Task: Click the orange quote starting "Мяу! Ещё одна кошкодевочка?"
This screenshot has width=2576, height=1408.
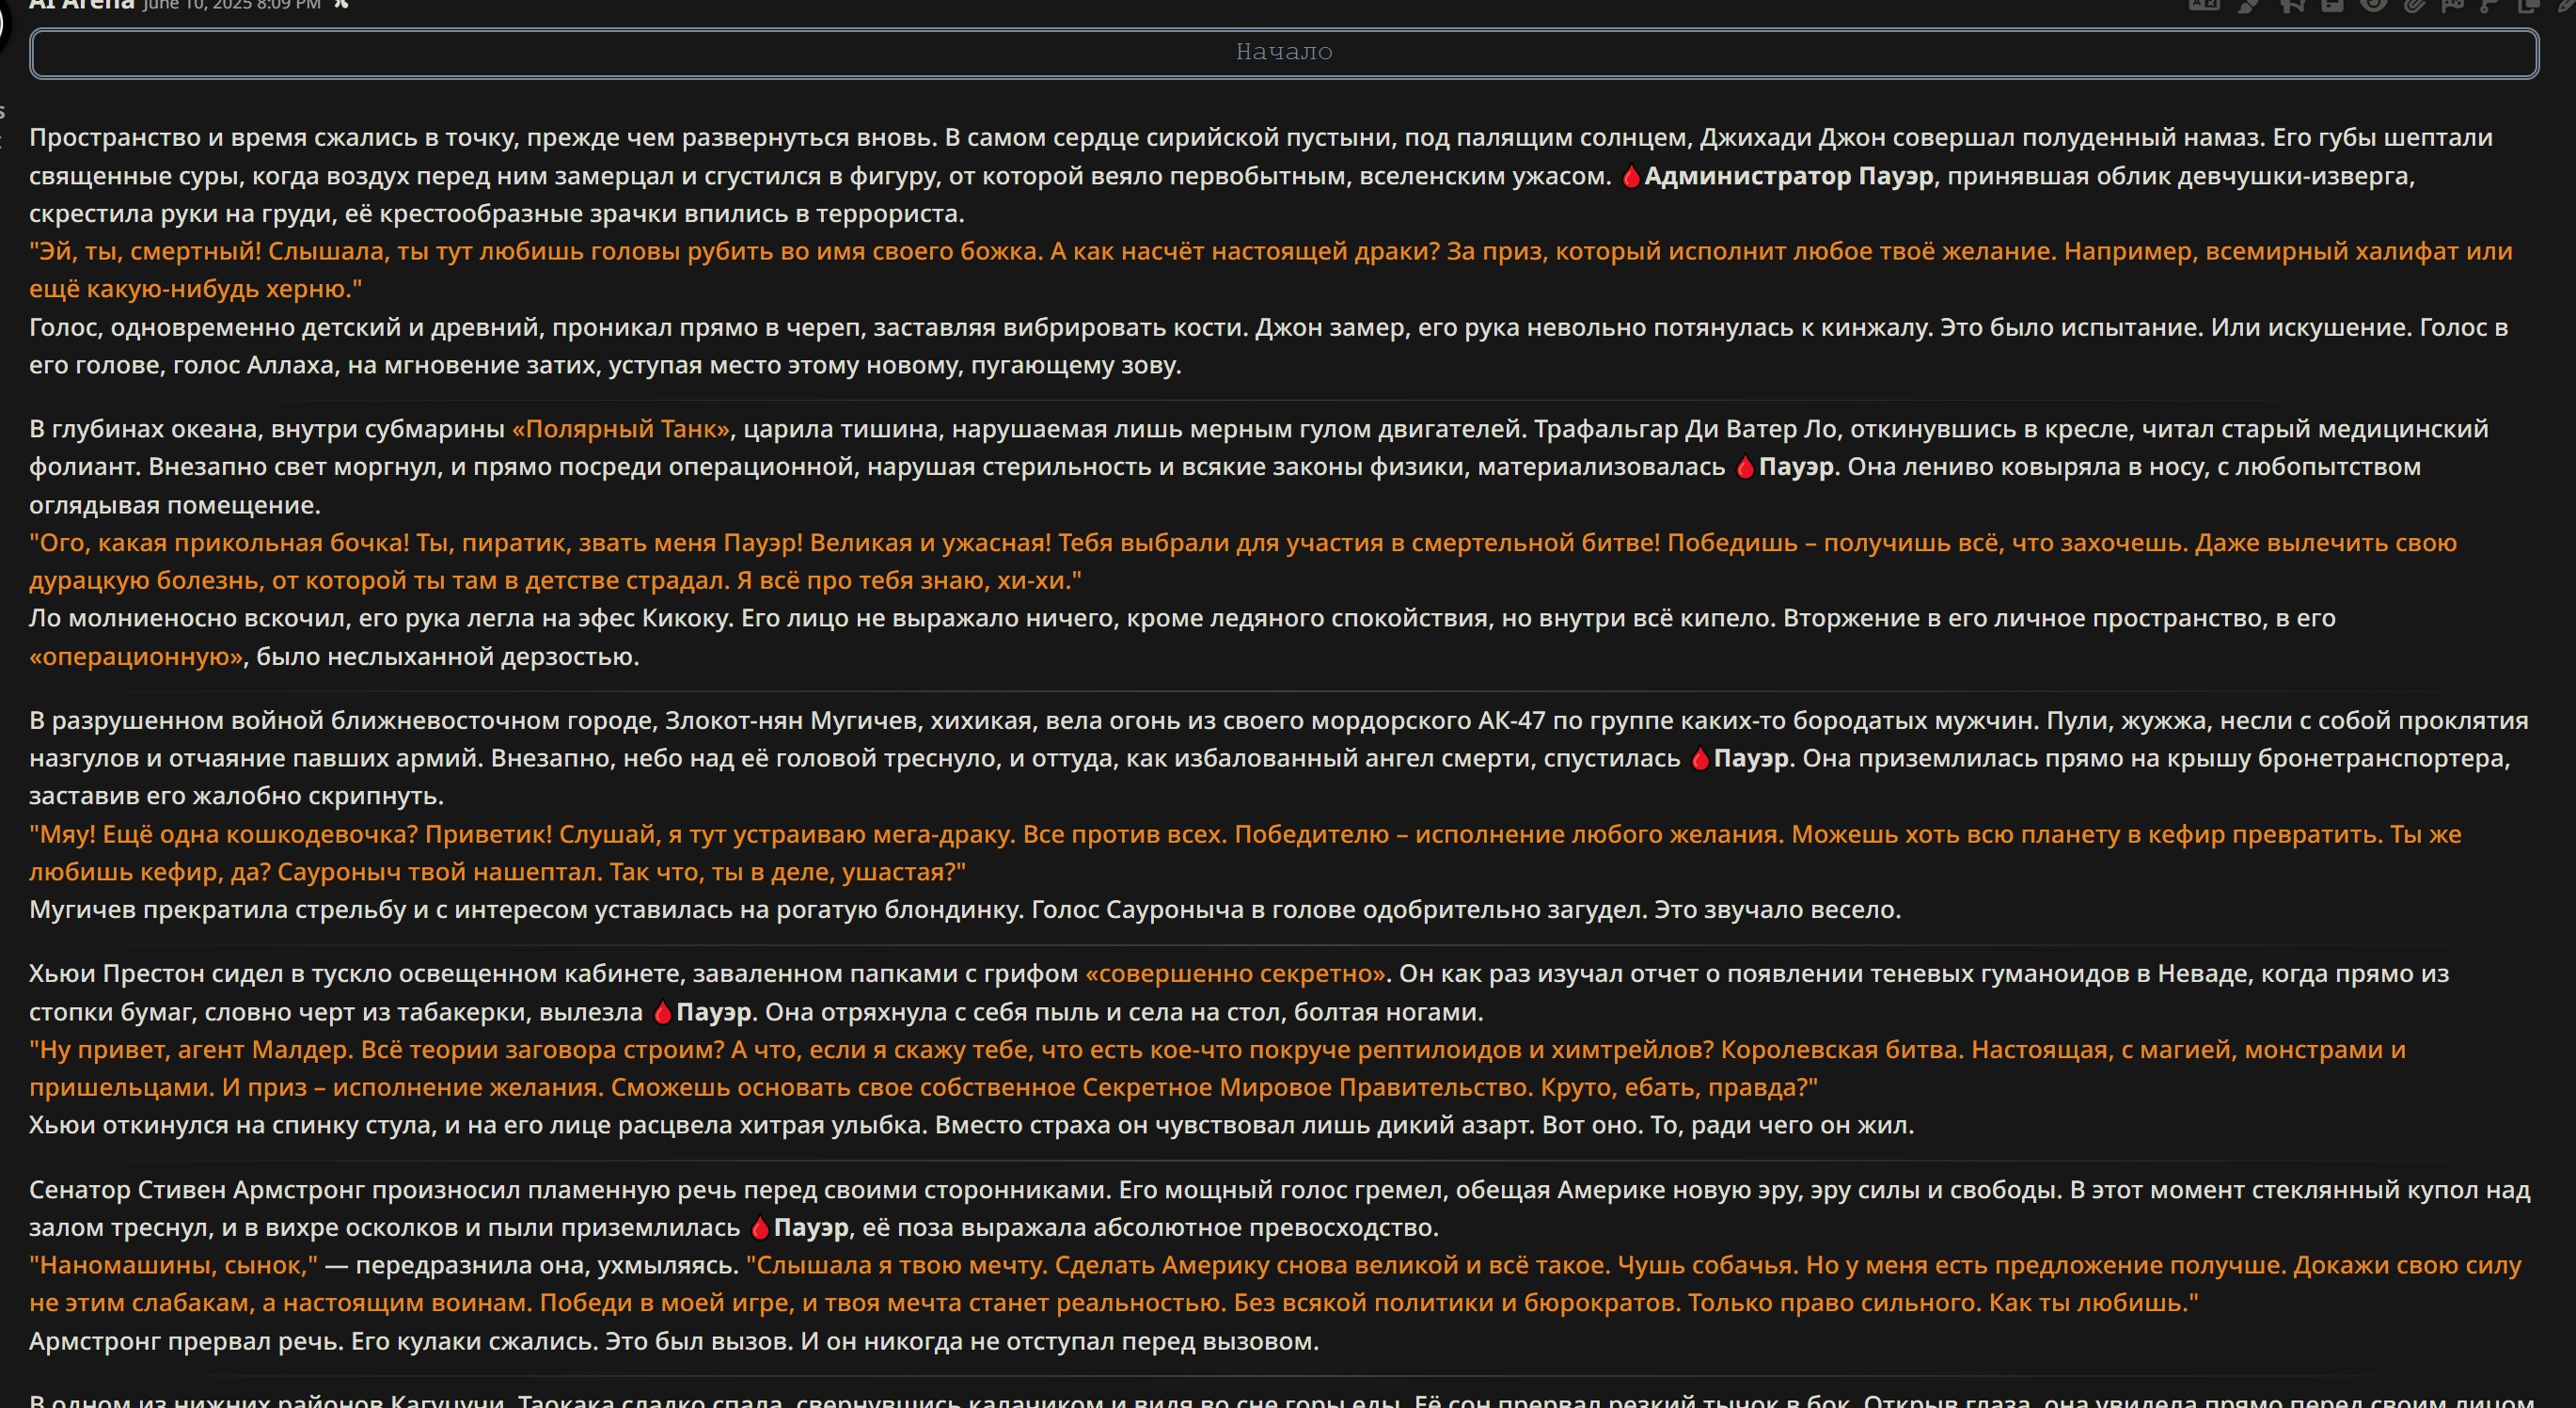Action: click(x=1245, y=853)
